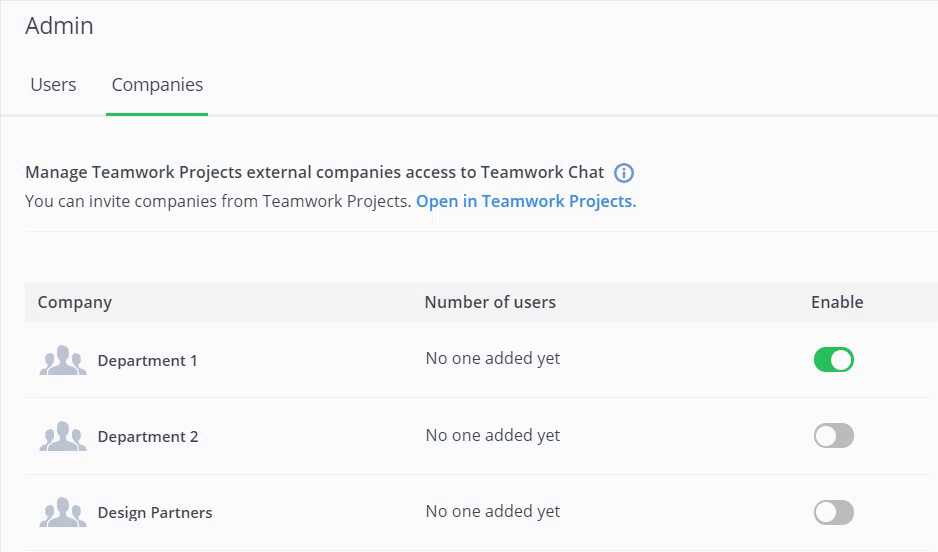The image size is (938, 552).
Task: Click the Enable column header
Action: 837,302
